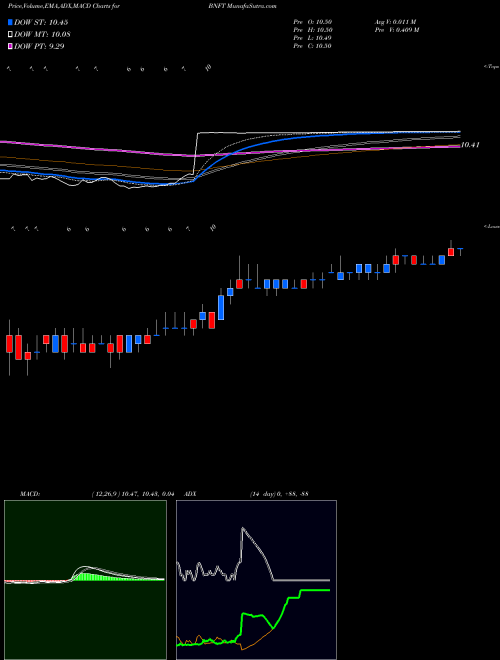Click the blue DOW ST legend swatch
This screenshot has width=500, height=660.
(x=10, y=22)
